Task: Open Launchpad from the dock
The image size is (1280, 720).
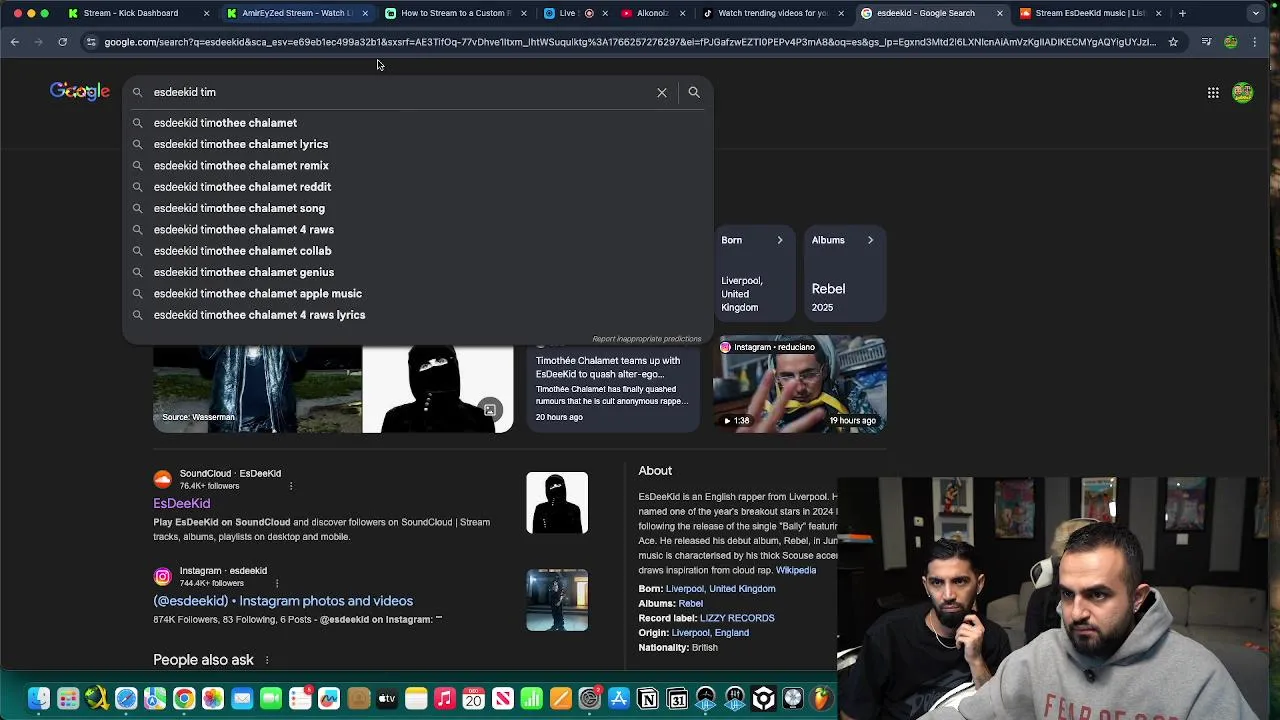Action: coord(68,698)
